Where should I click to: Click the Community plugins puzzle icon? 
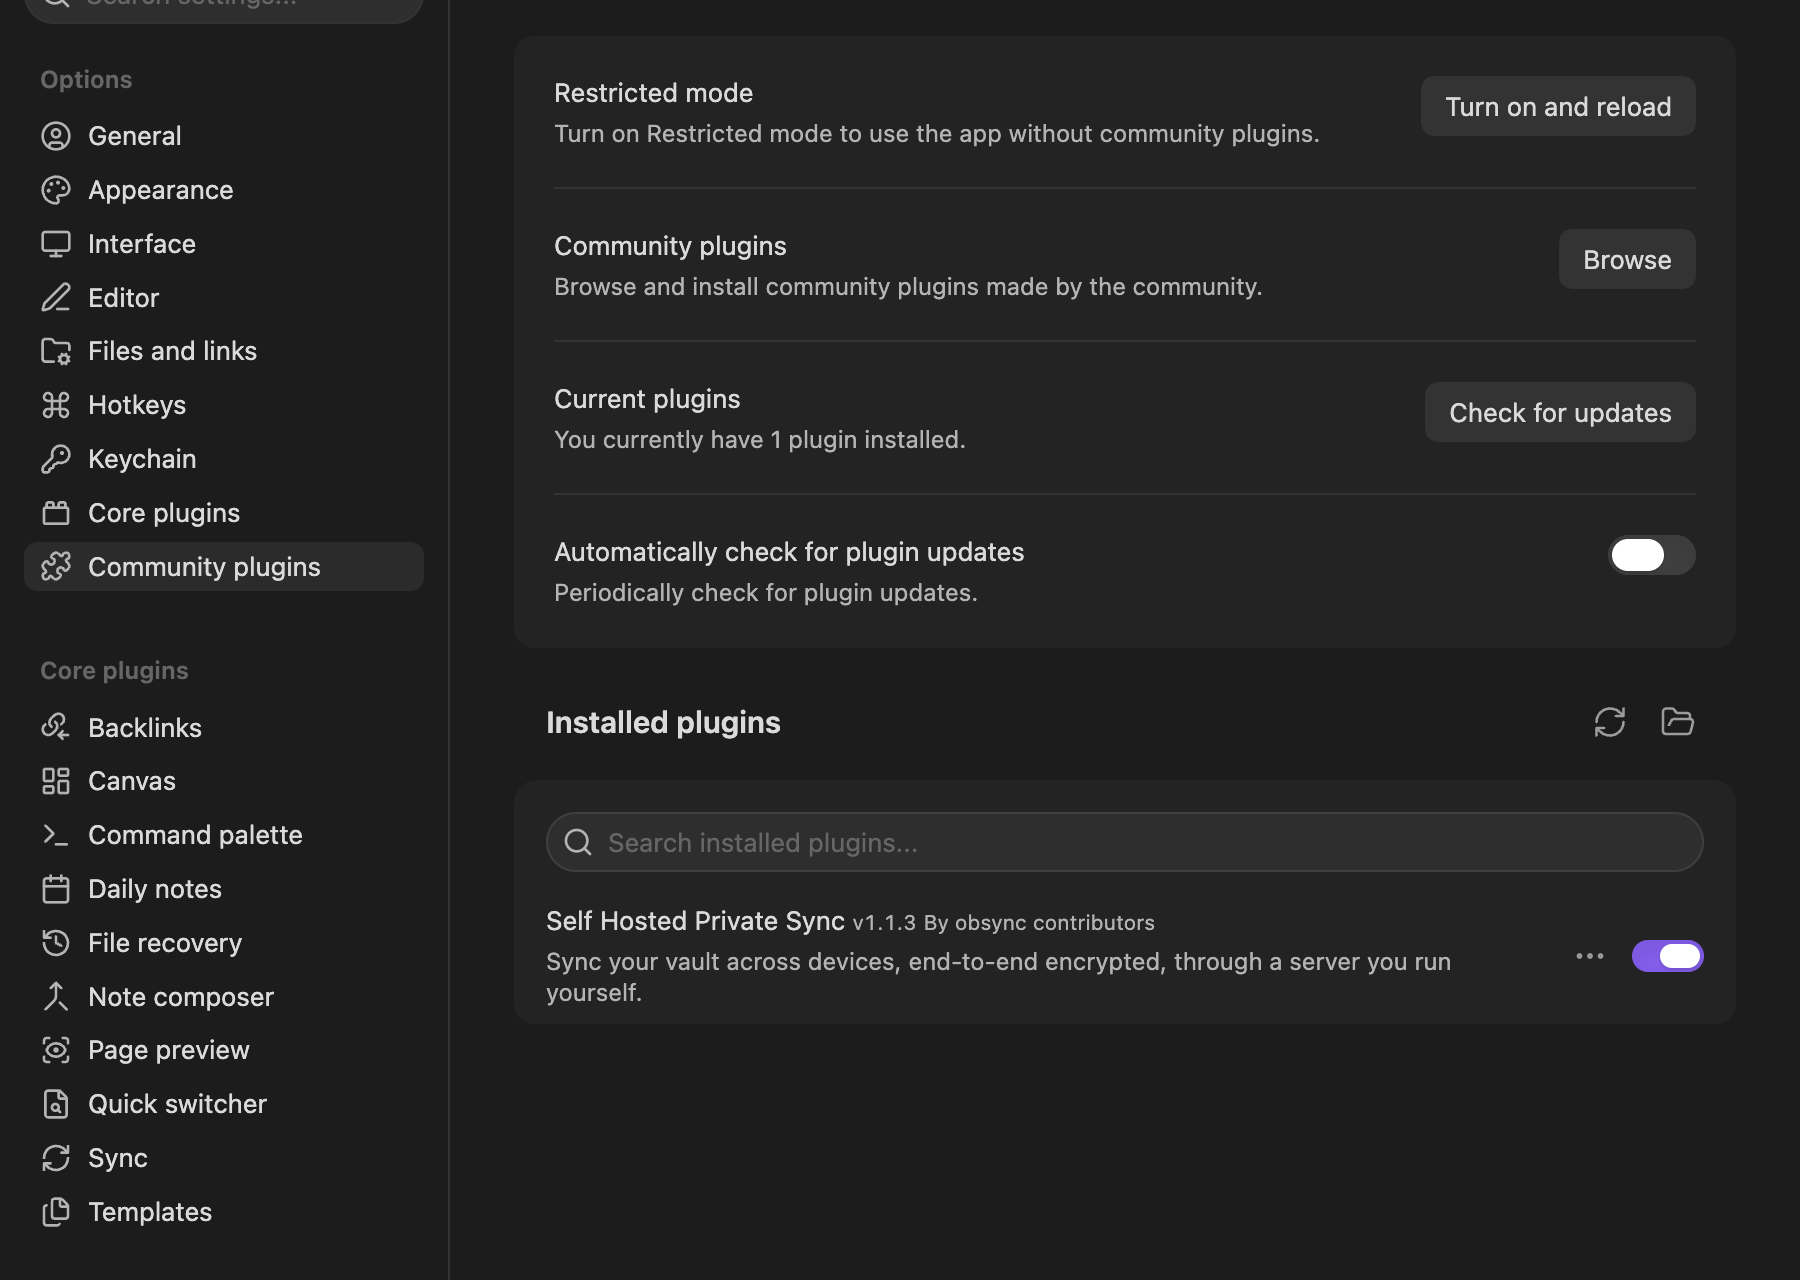coord(56,567)
